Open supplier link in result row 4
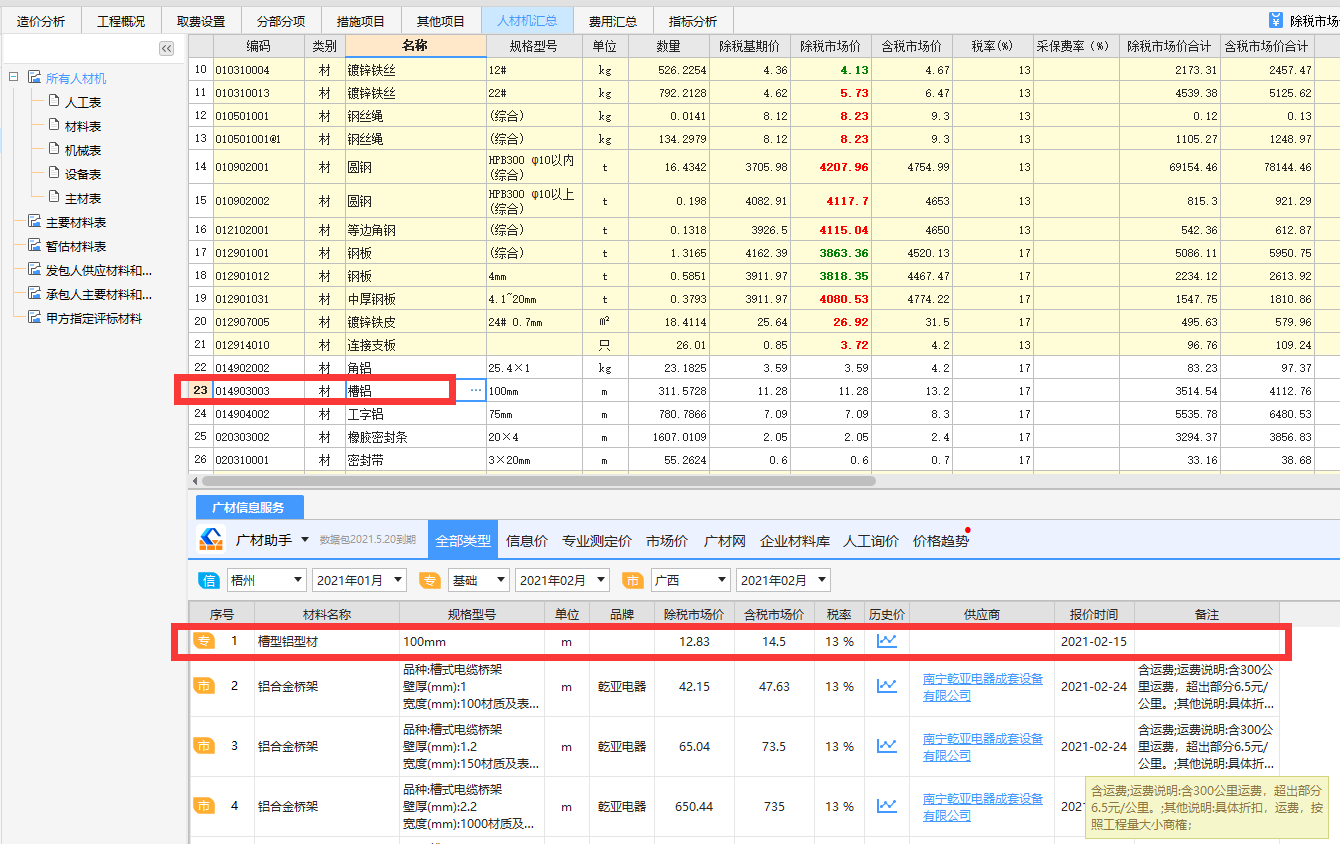This screenshot has height=844, width=1340. pos(983,807)
